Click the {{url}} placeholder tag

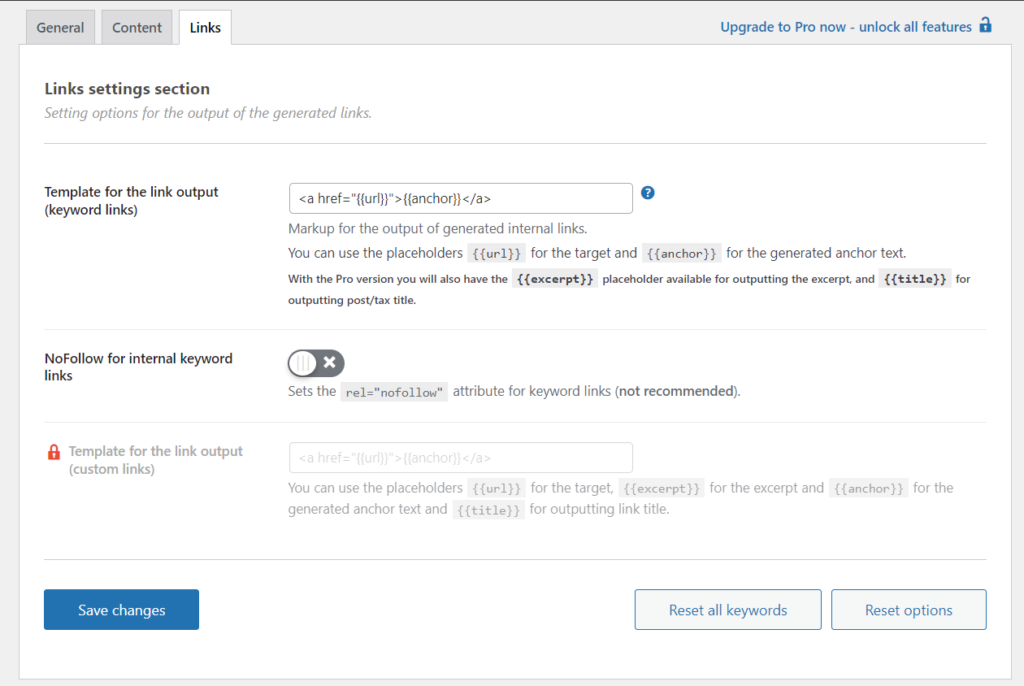496,253
